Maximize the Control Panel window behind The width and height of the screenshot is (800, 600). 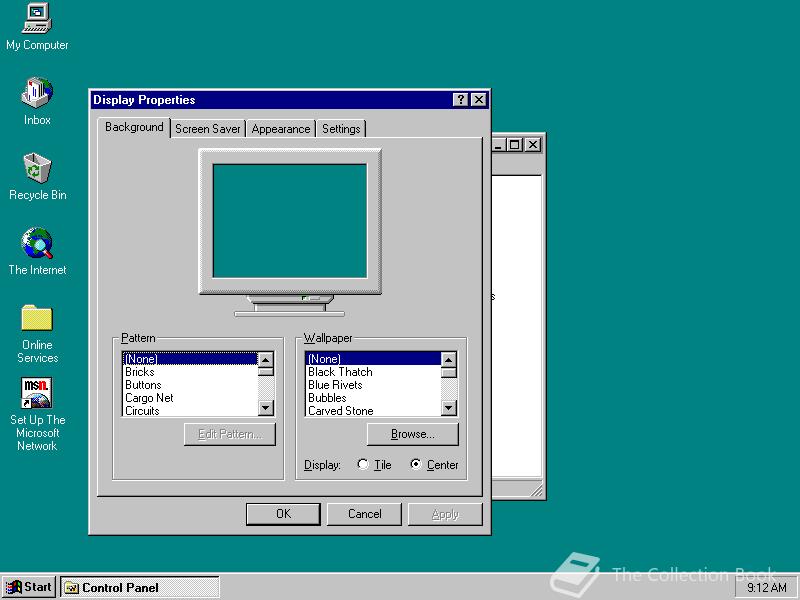[515, 145]
